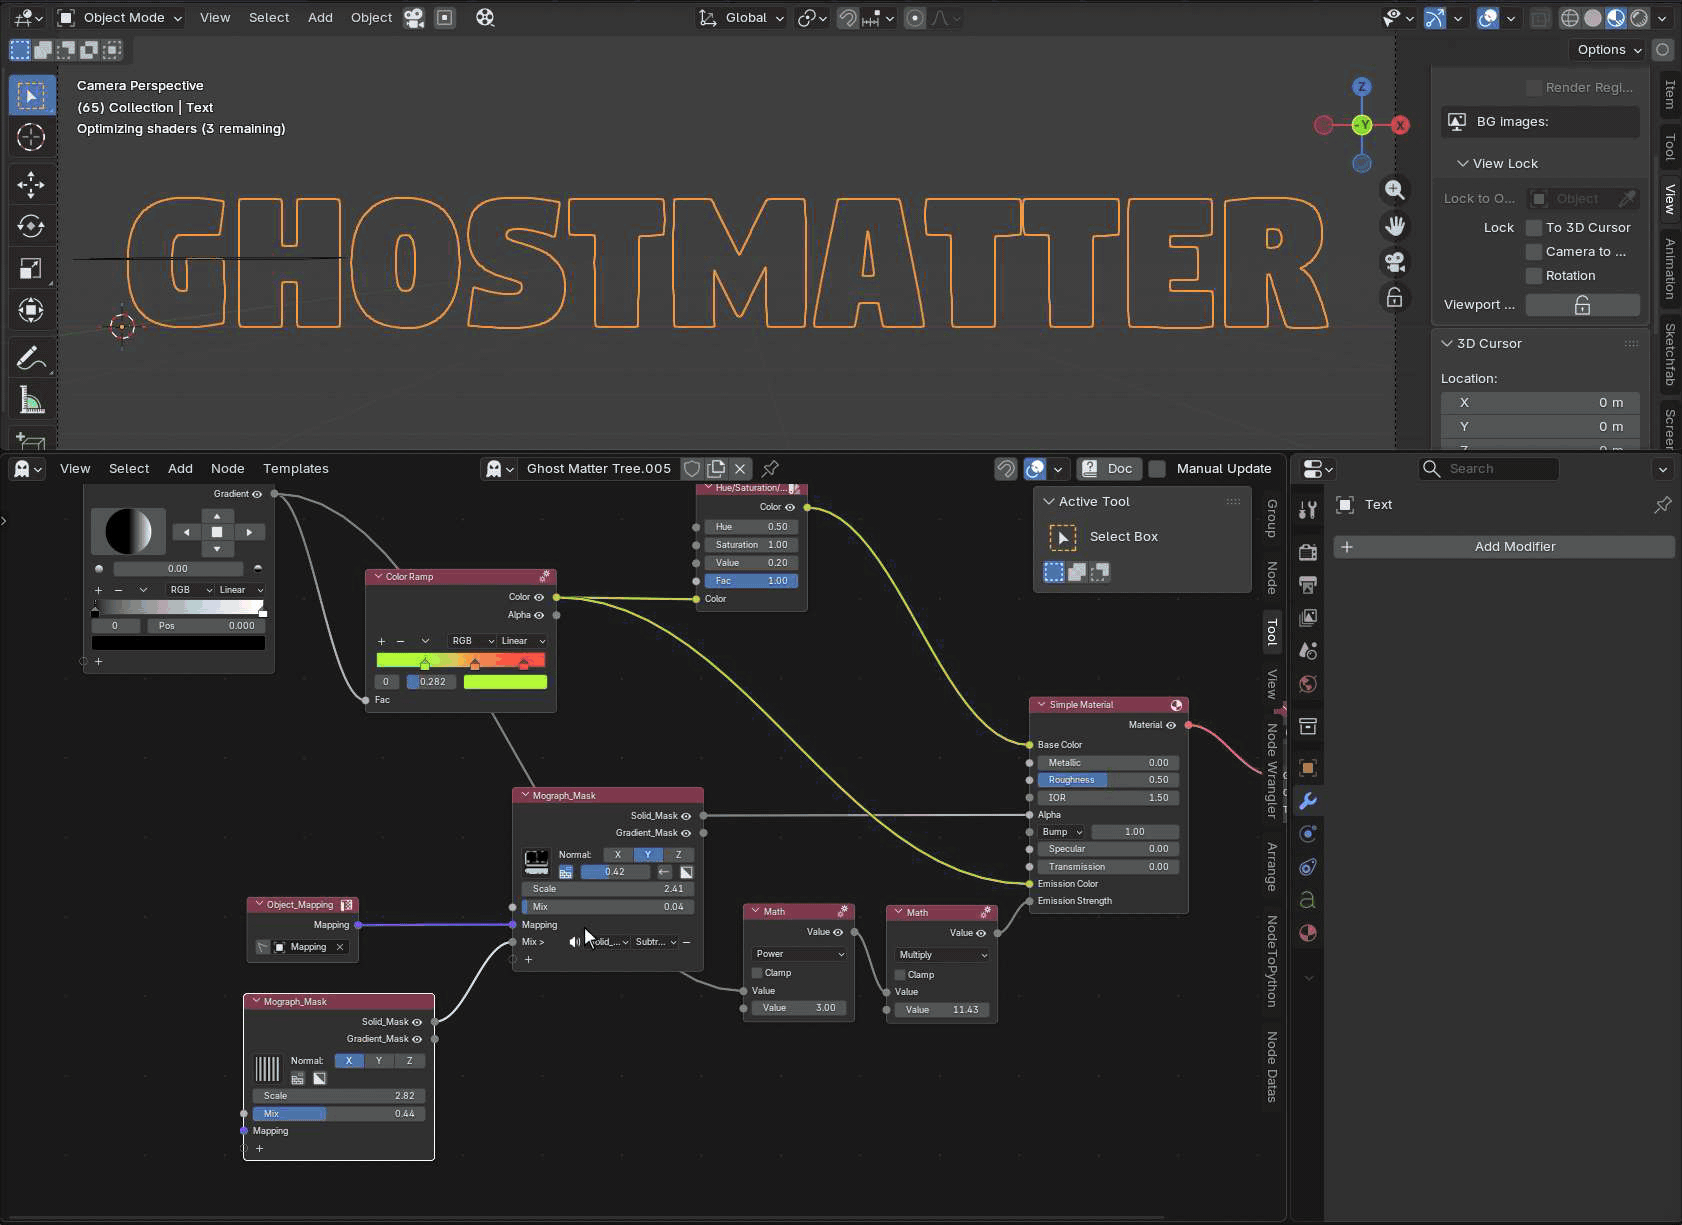Click the viewport zoom magnifier icon
1682x1225 pixels.
pyautogui.click(x=1394, y=190)
